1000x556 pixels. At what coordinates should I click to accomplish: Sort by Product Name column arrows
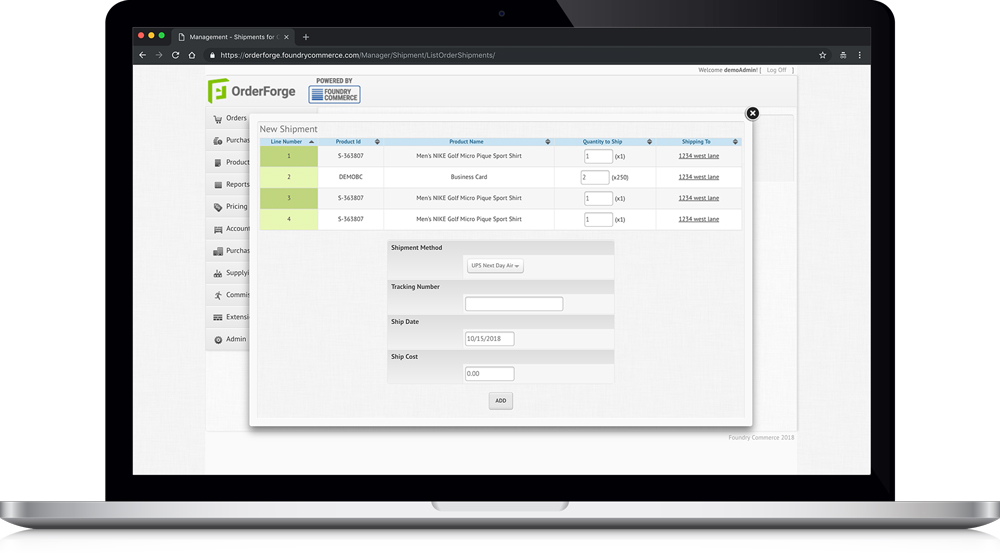[547, 142]
